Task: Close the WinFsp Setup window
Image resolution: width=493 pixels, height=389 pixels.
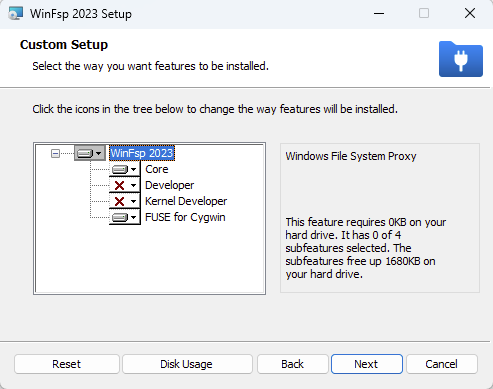Action: [470, 13]
